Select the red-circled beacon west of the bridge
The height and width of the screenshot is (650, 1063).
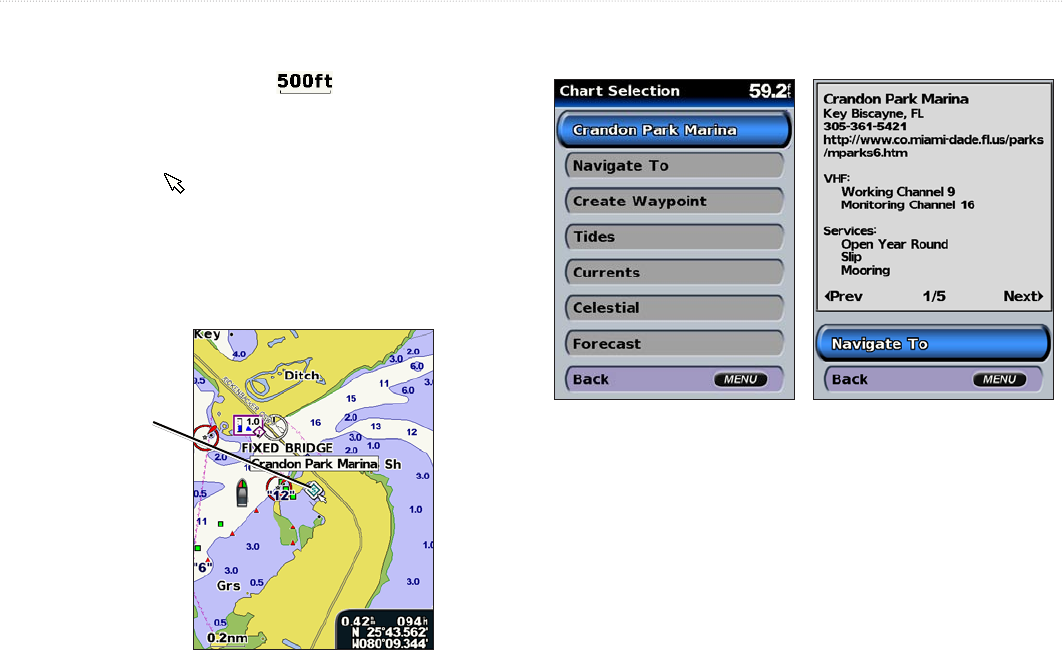(206, 437)
